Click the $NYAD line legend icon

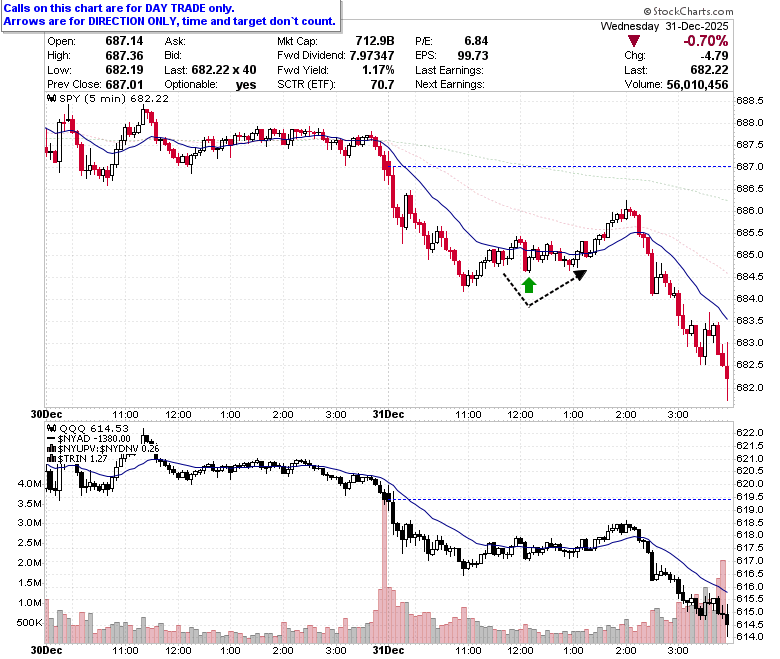51,439
